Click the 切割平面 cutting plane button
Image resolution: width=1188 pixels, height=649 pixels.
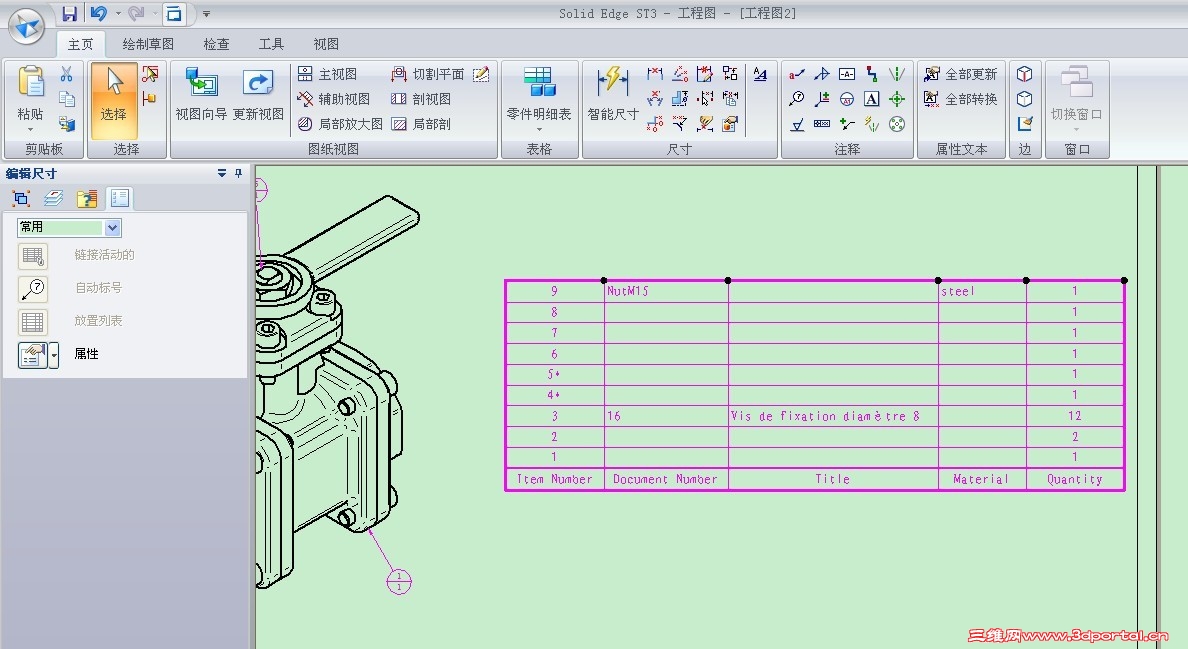click(427, 74)
